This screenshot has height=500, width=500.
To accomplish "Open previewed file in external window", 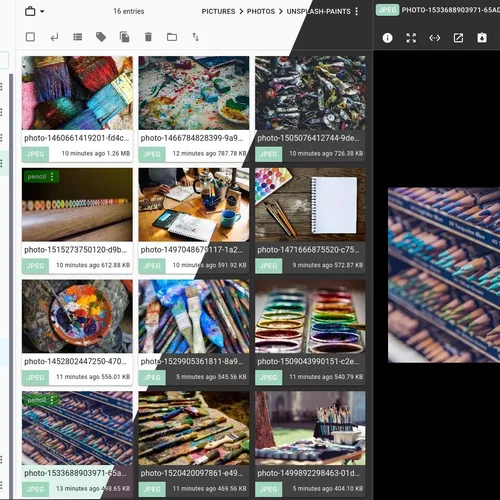I will point(458,38).
